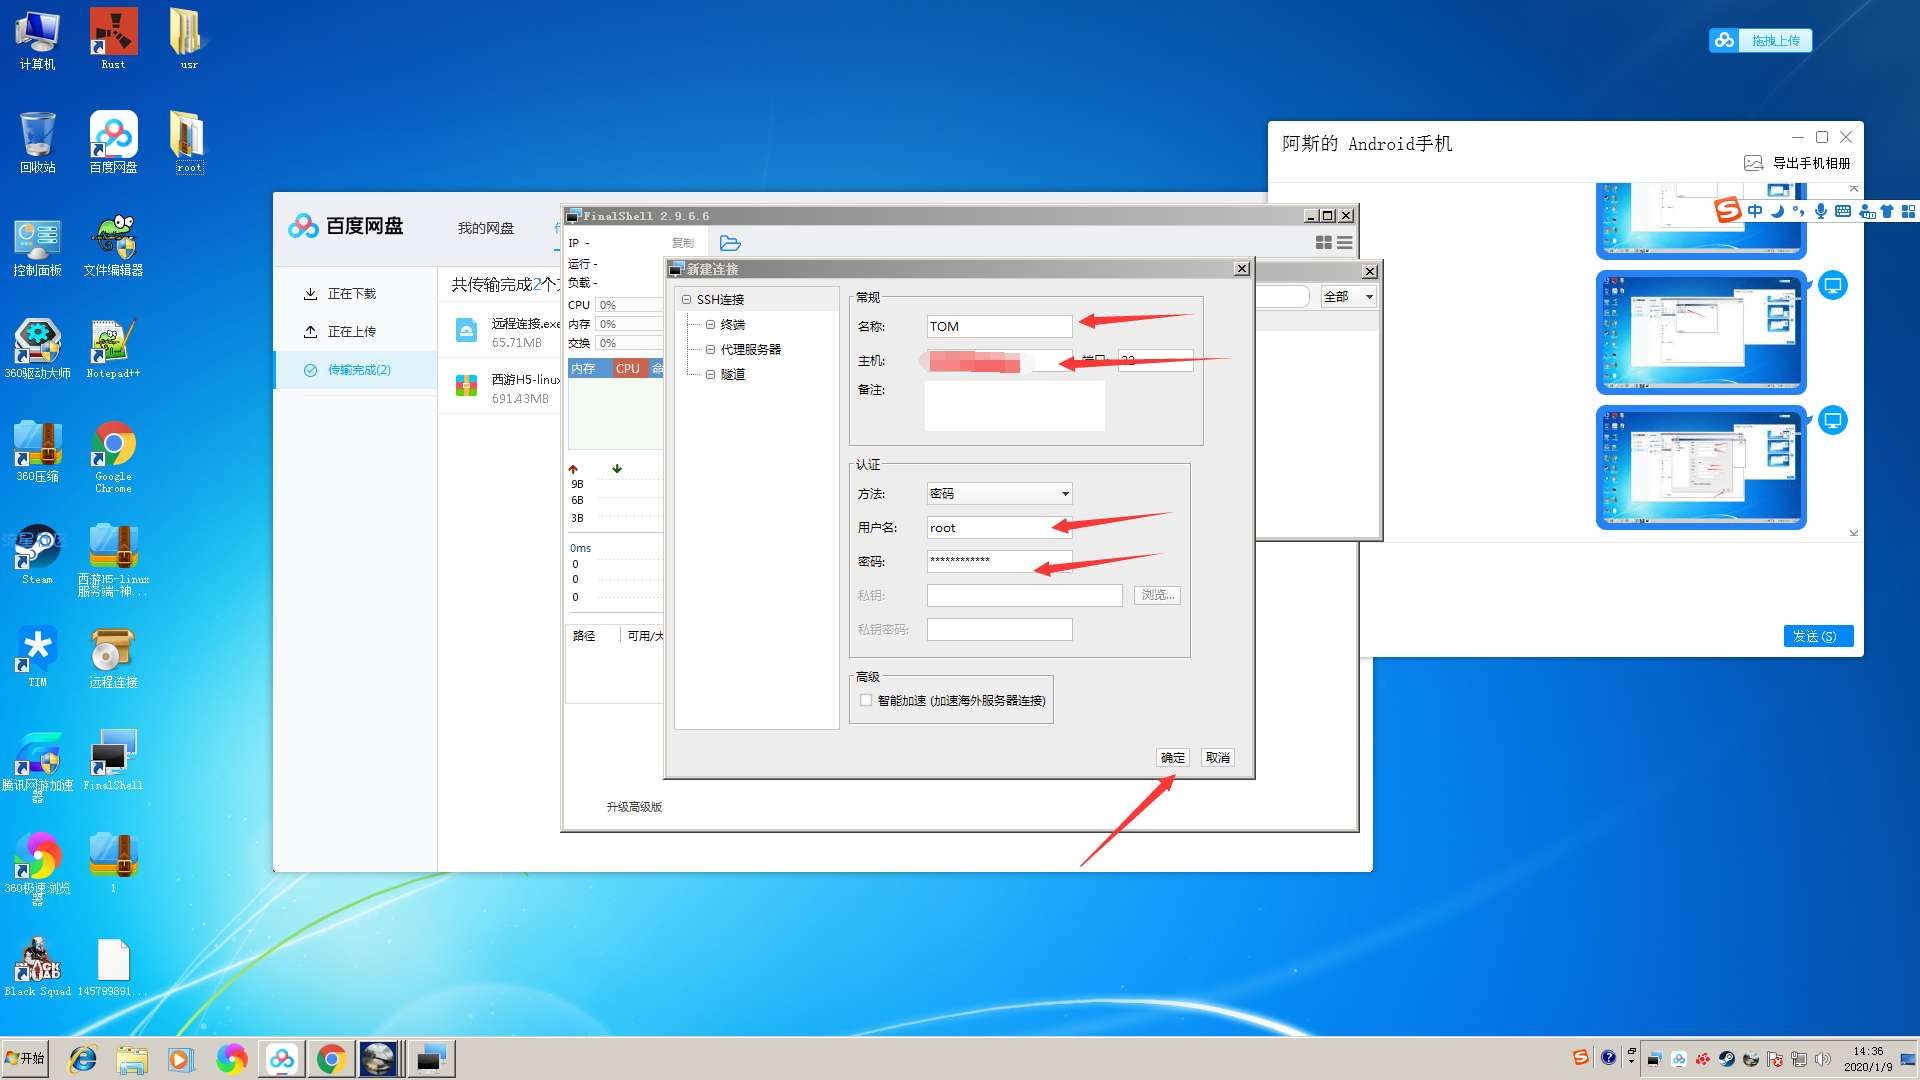The width and height of the screenshot is (1920, 1080).
Task: Click Steam tray icon
Action: [1727, 1059]
